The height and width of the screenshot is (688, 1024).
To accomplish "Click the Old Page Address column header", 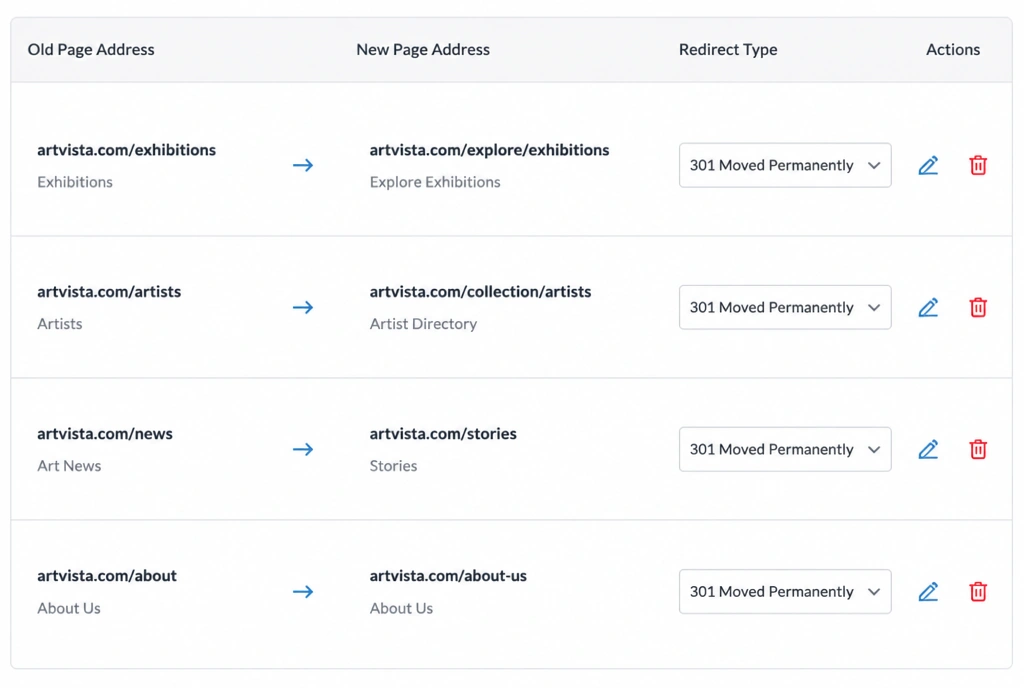I will point(91,50).
